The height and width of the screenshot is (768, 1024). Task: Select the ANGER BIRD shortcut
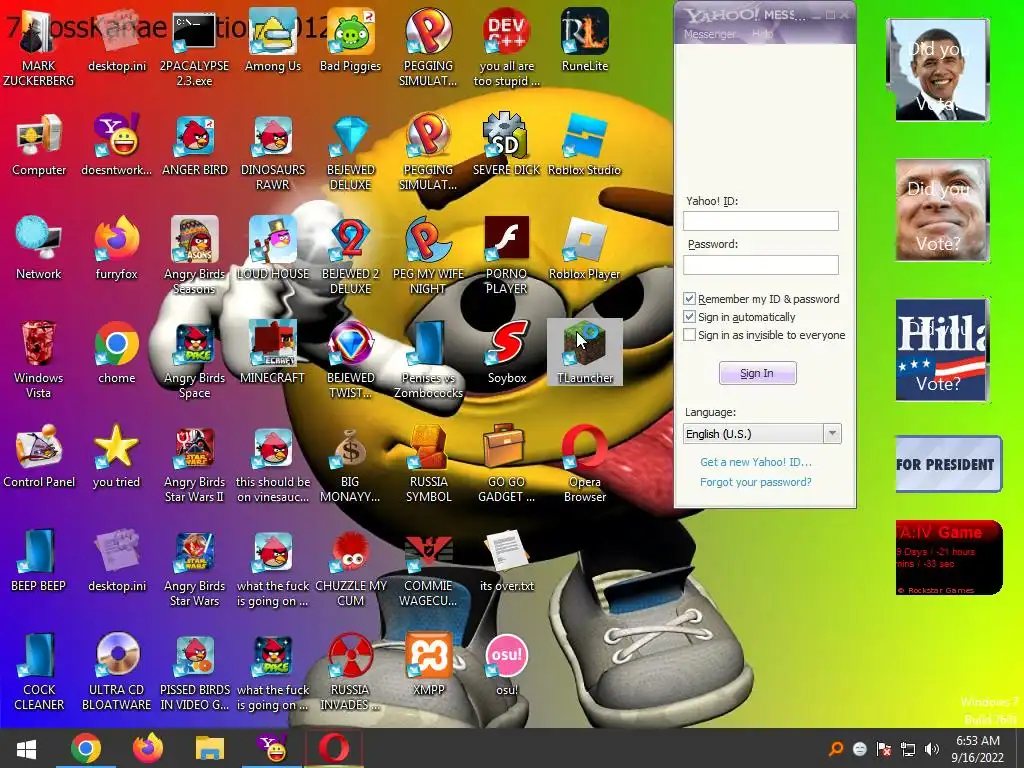click(195, 146)
